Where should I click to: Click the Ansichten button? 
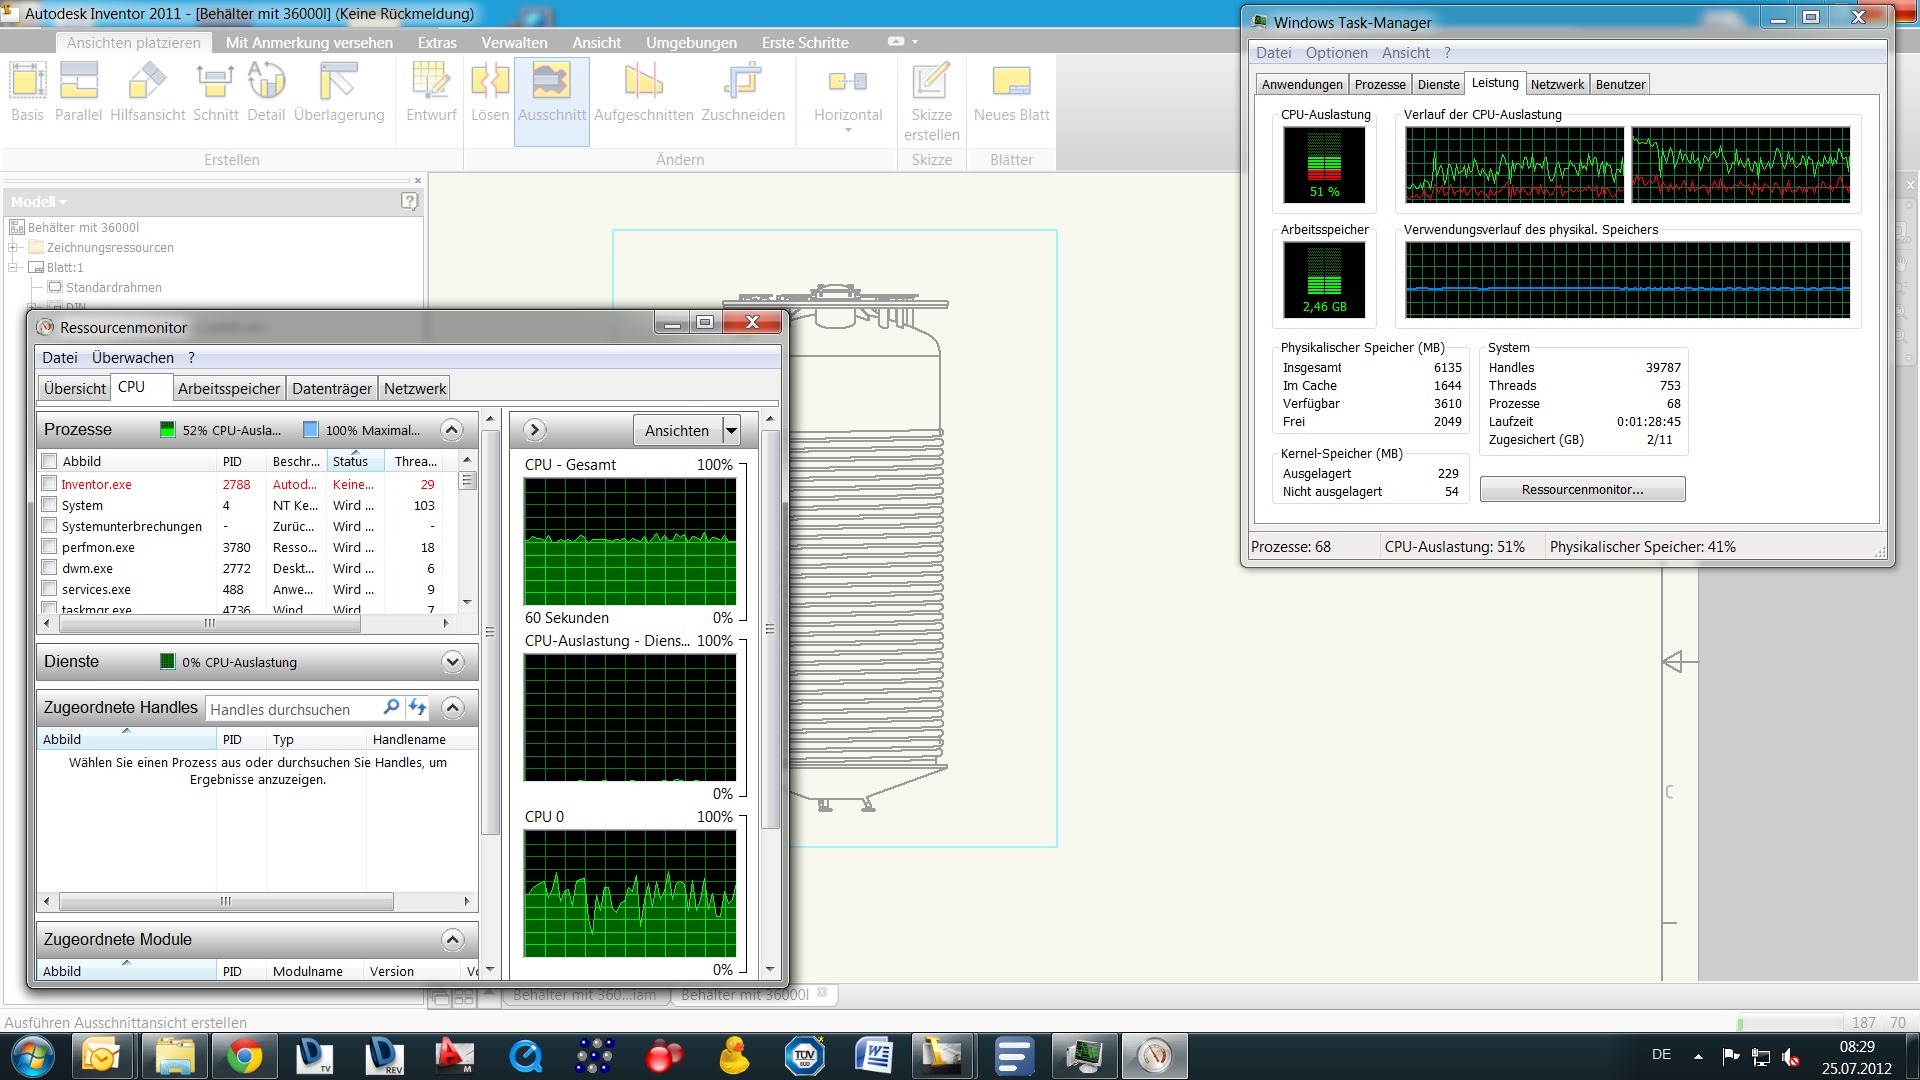tap(677, 430)
